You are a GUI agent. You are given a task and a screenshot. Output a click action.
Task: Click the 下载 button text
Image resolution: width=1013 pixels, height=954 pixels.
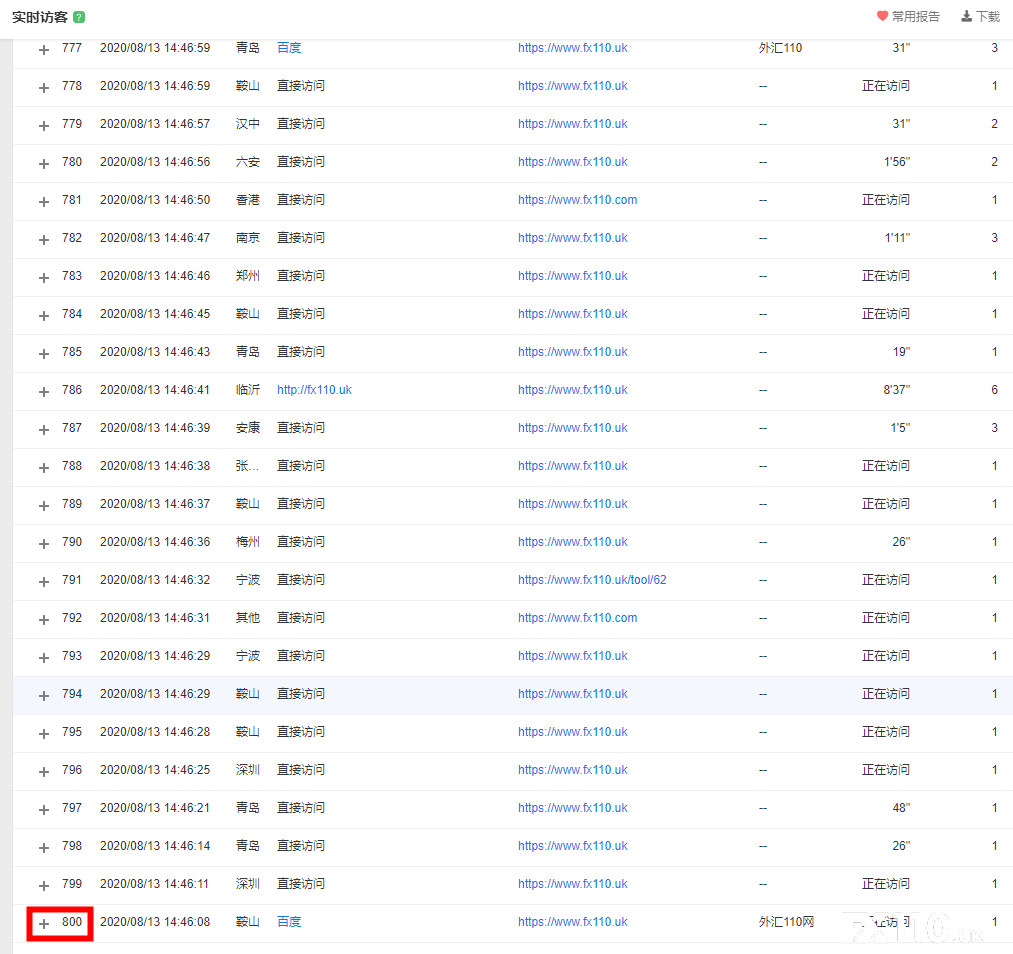tap(988, 17)
